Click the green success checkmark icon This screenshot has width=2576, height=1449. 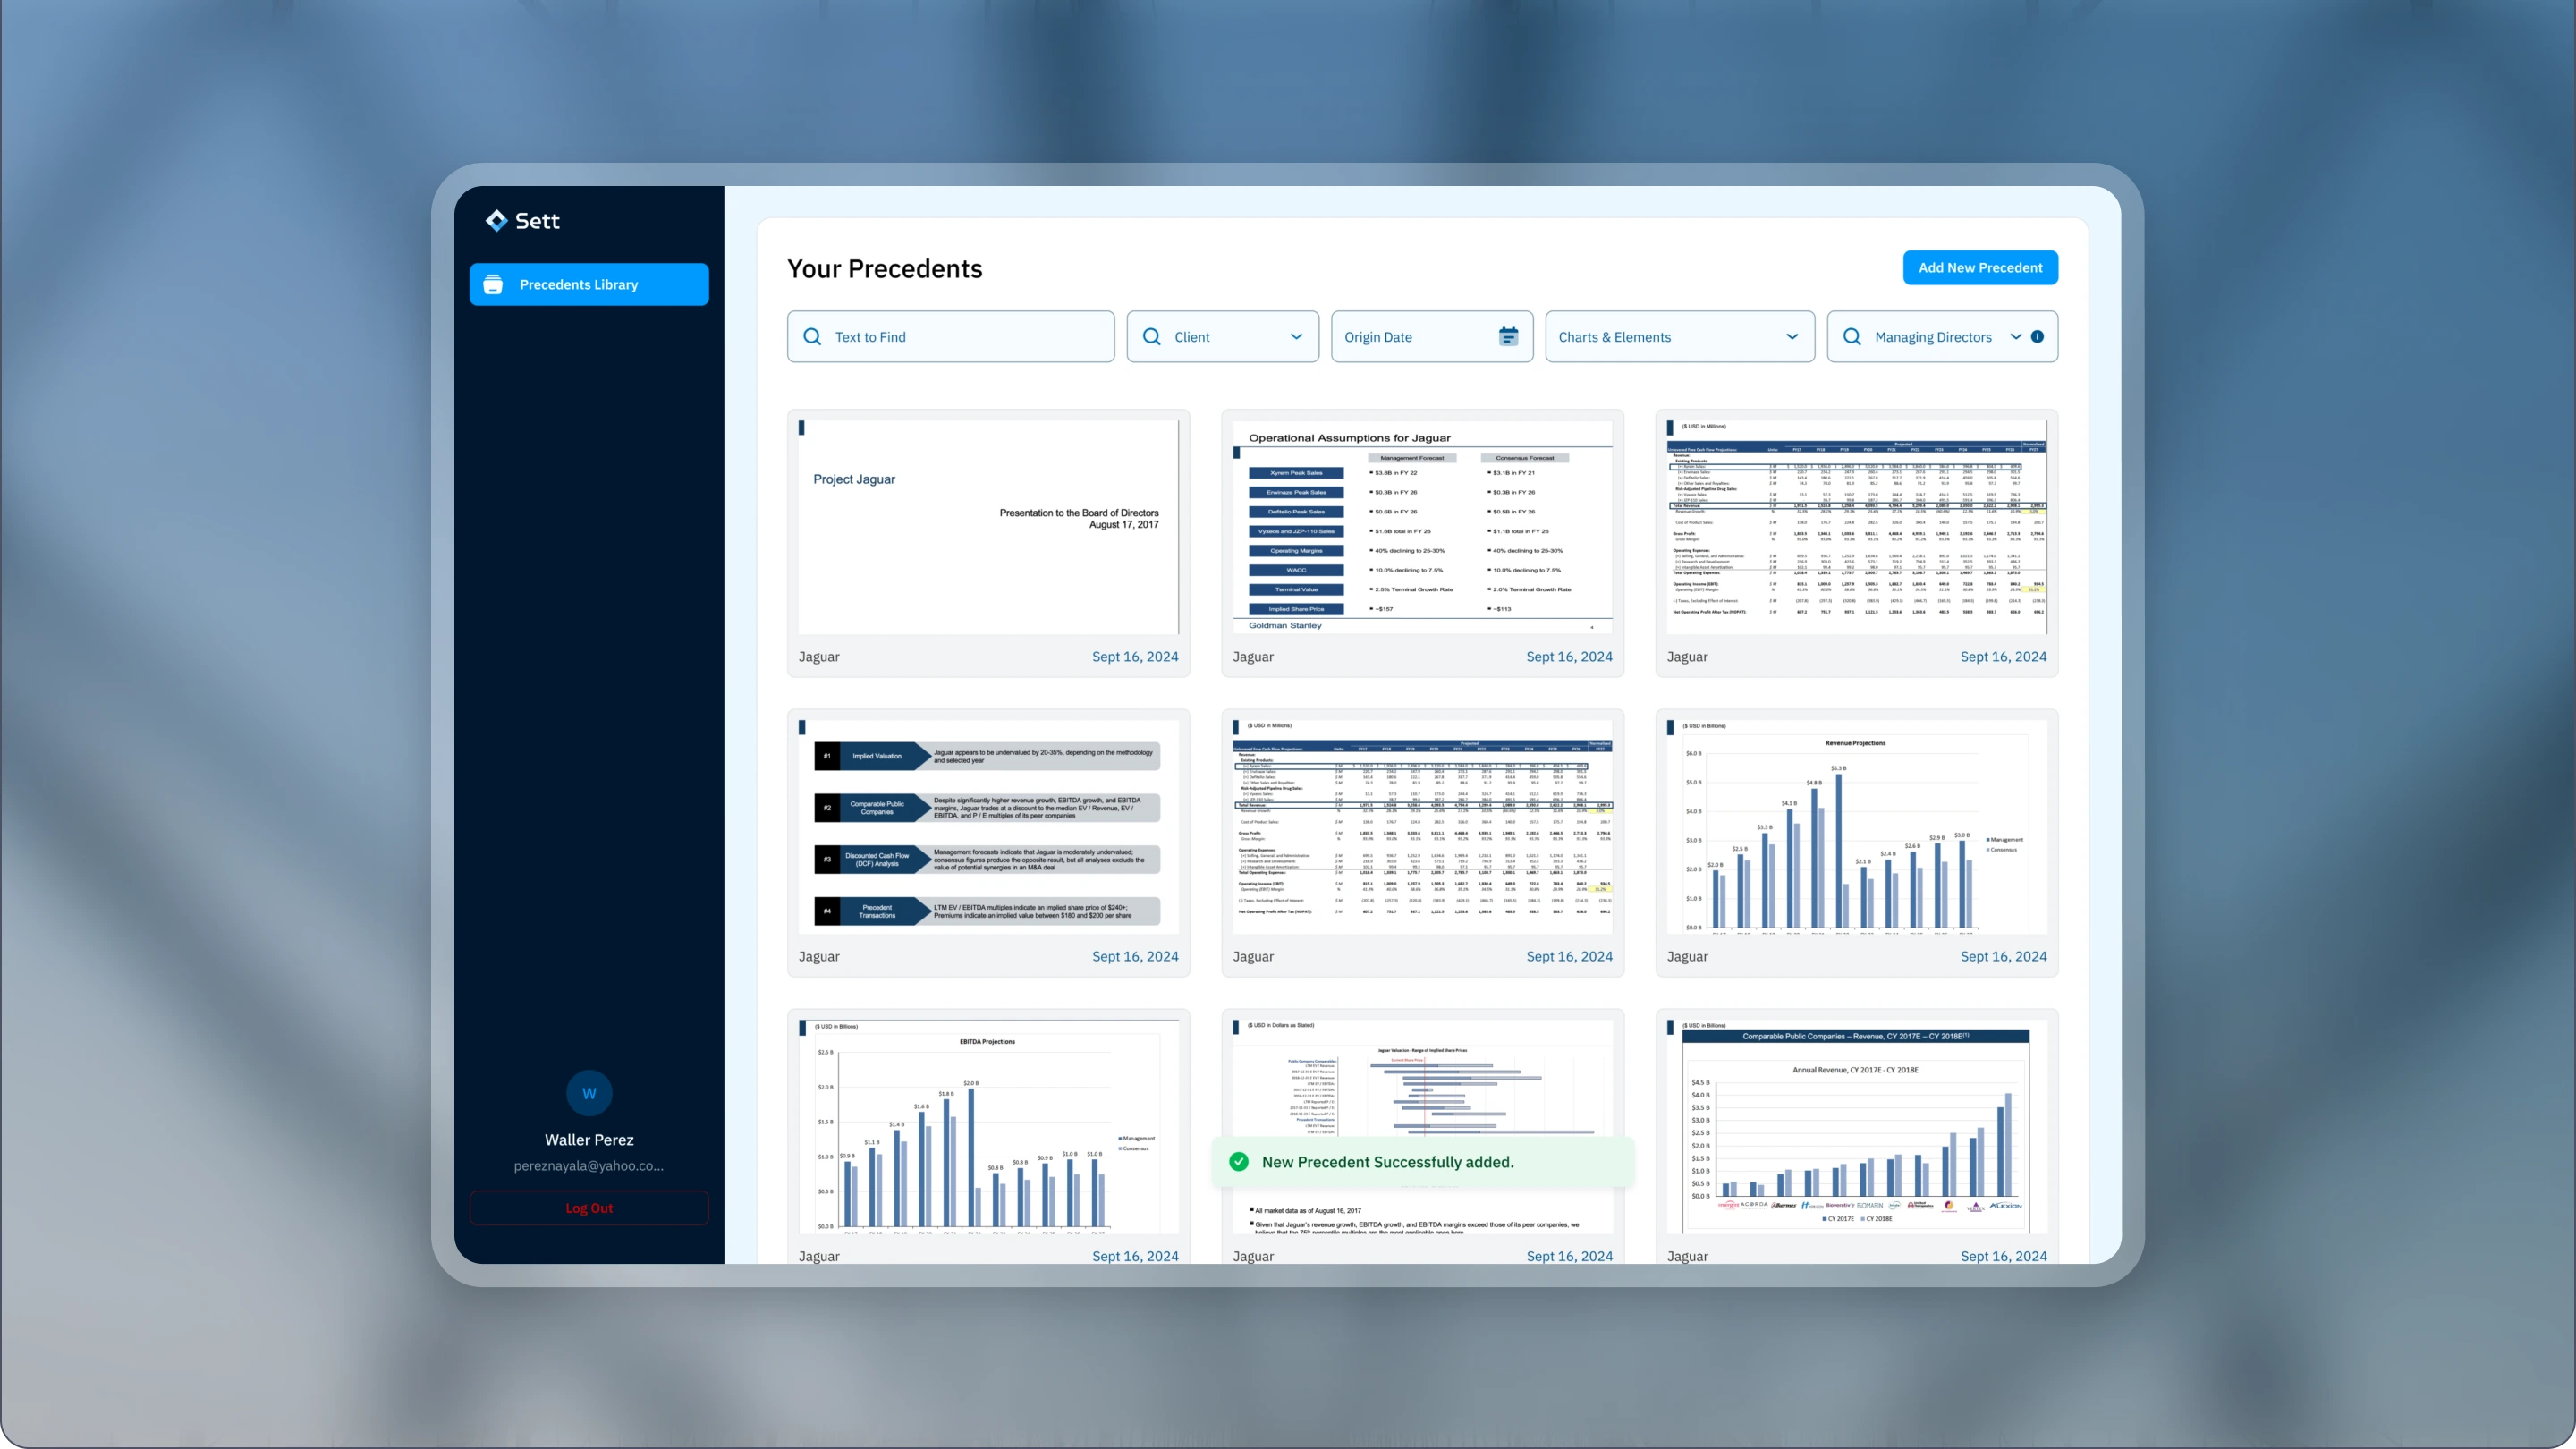pos(1239,1162)
